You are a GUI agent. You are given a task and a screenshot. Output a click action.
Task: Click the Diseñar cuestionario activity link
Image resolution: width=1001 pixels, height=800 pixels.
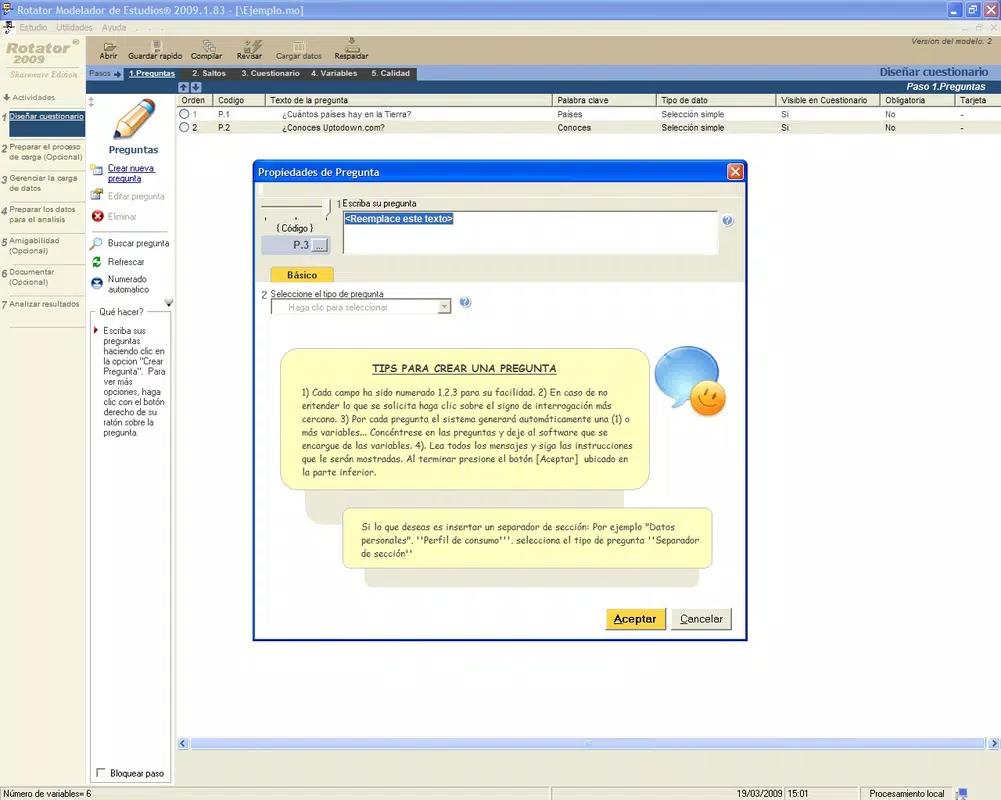click(47, 116)
